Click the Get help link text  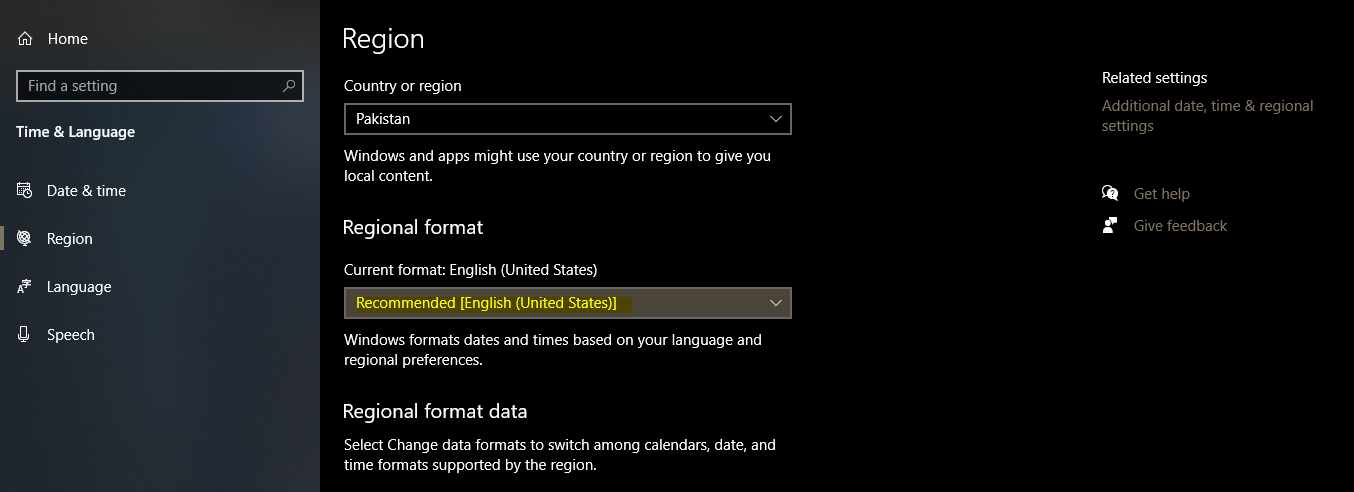pyautogui.click(x=1161, y=194)
